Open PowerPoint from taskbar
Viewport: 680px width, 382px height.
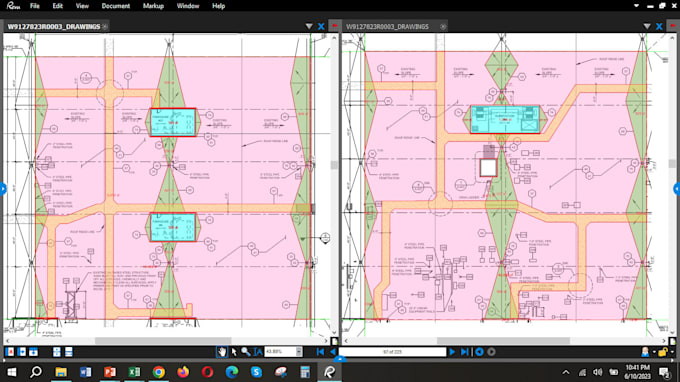(x=110, y=372)
